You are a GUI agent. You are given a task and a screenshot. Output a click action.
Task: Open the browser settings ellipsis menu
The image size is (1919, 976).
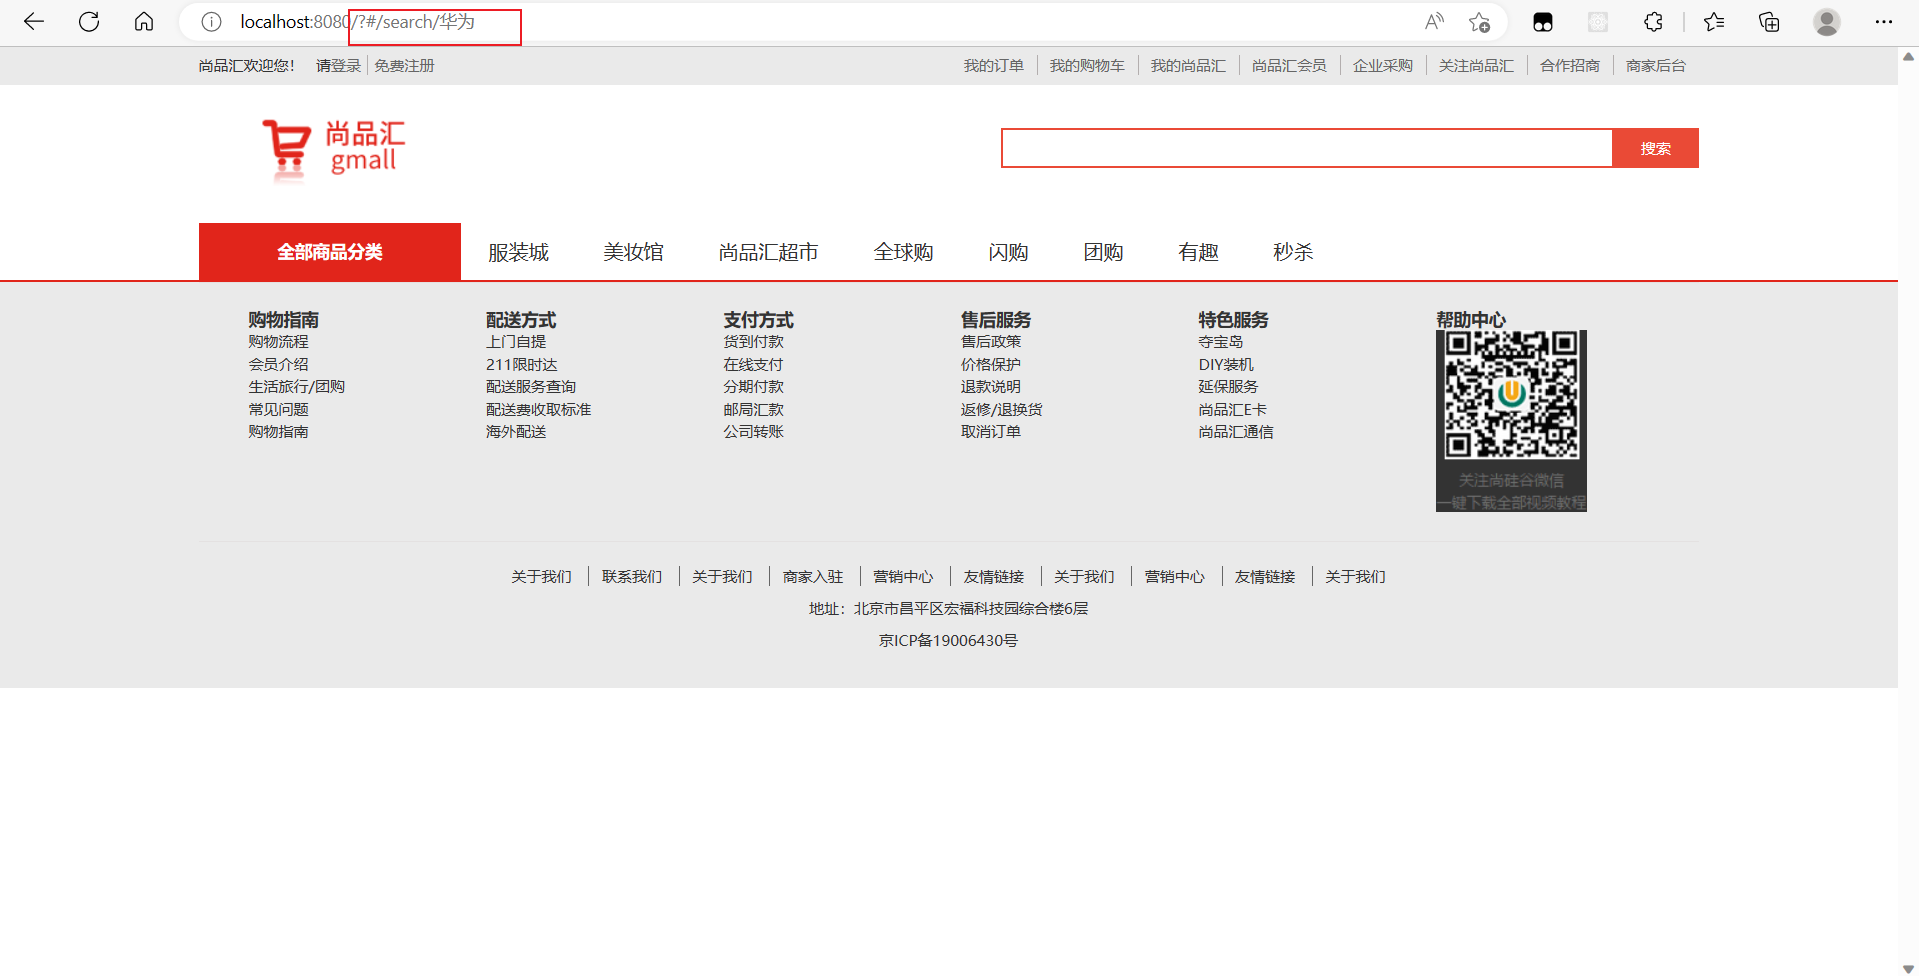click(1884, 21)
